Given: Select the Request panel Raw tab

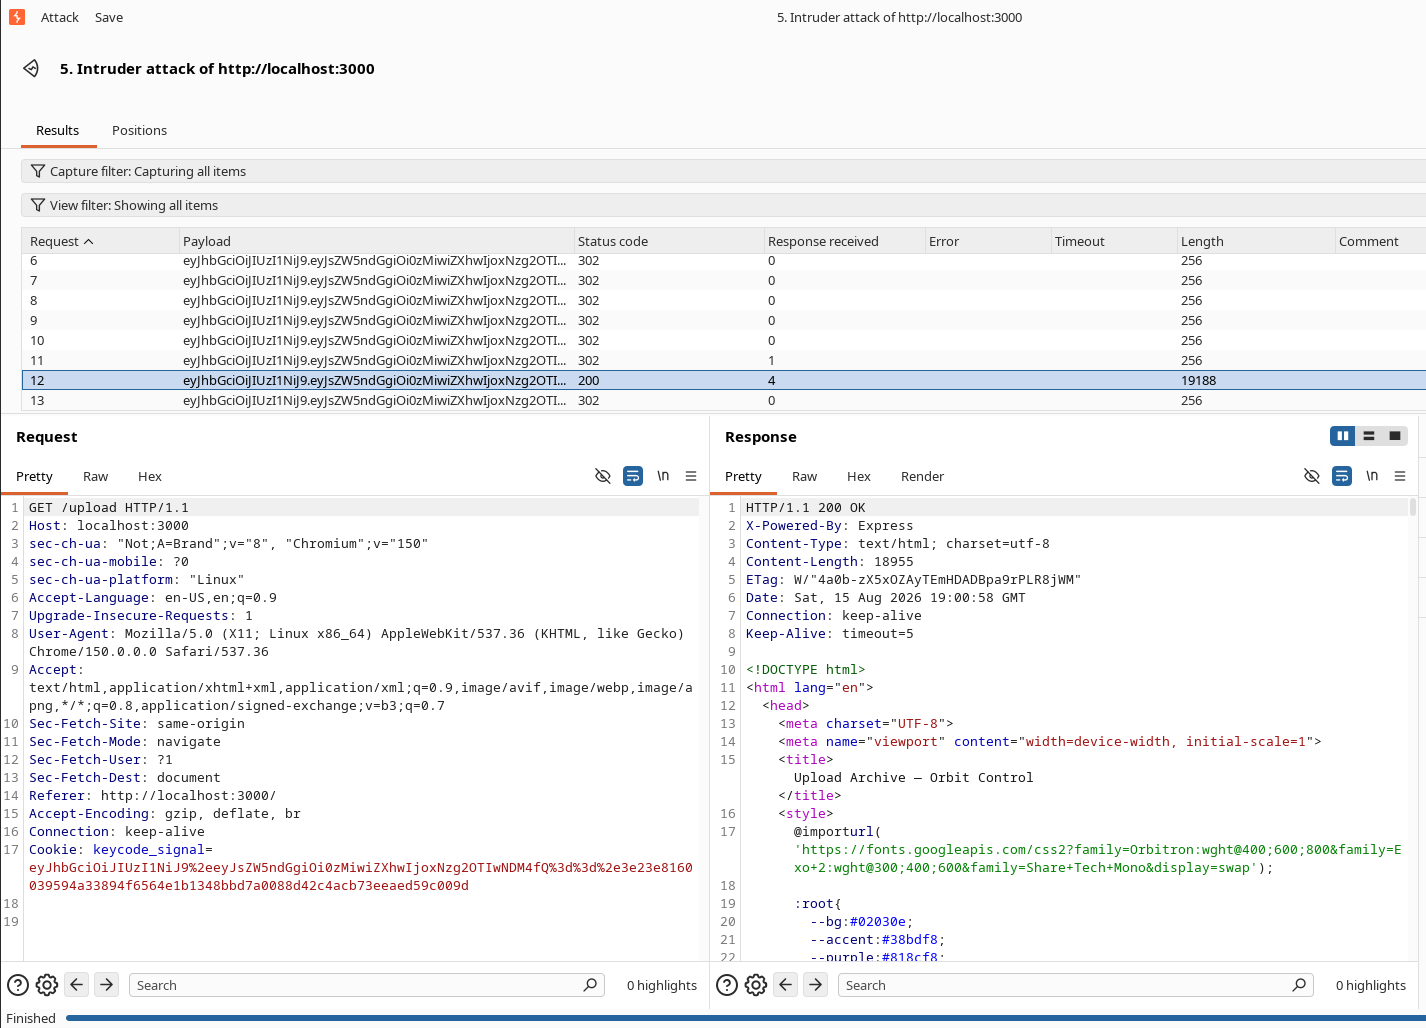Looking at the screenshot, I should [x=96, y=477].
